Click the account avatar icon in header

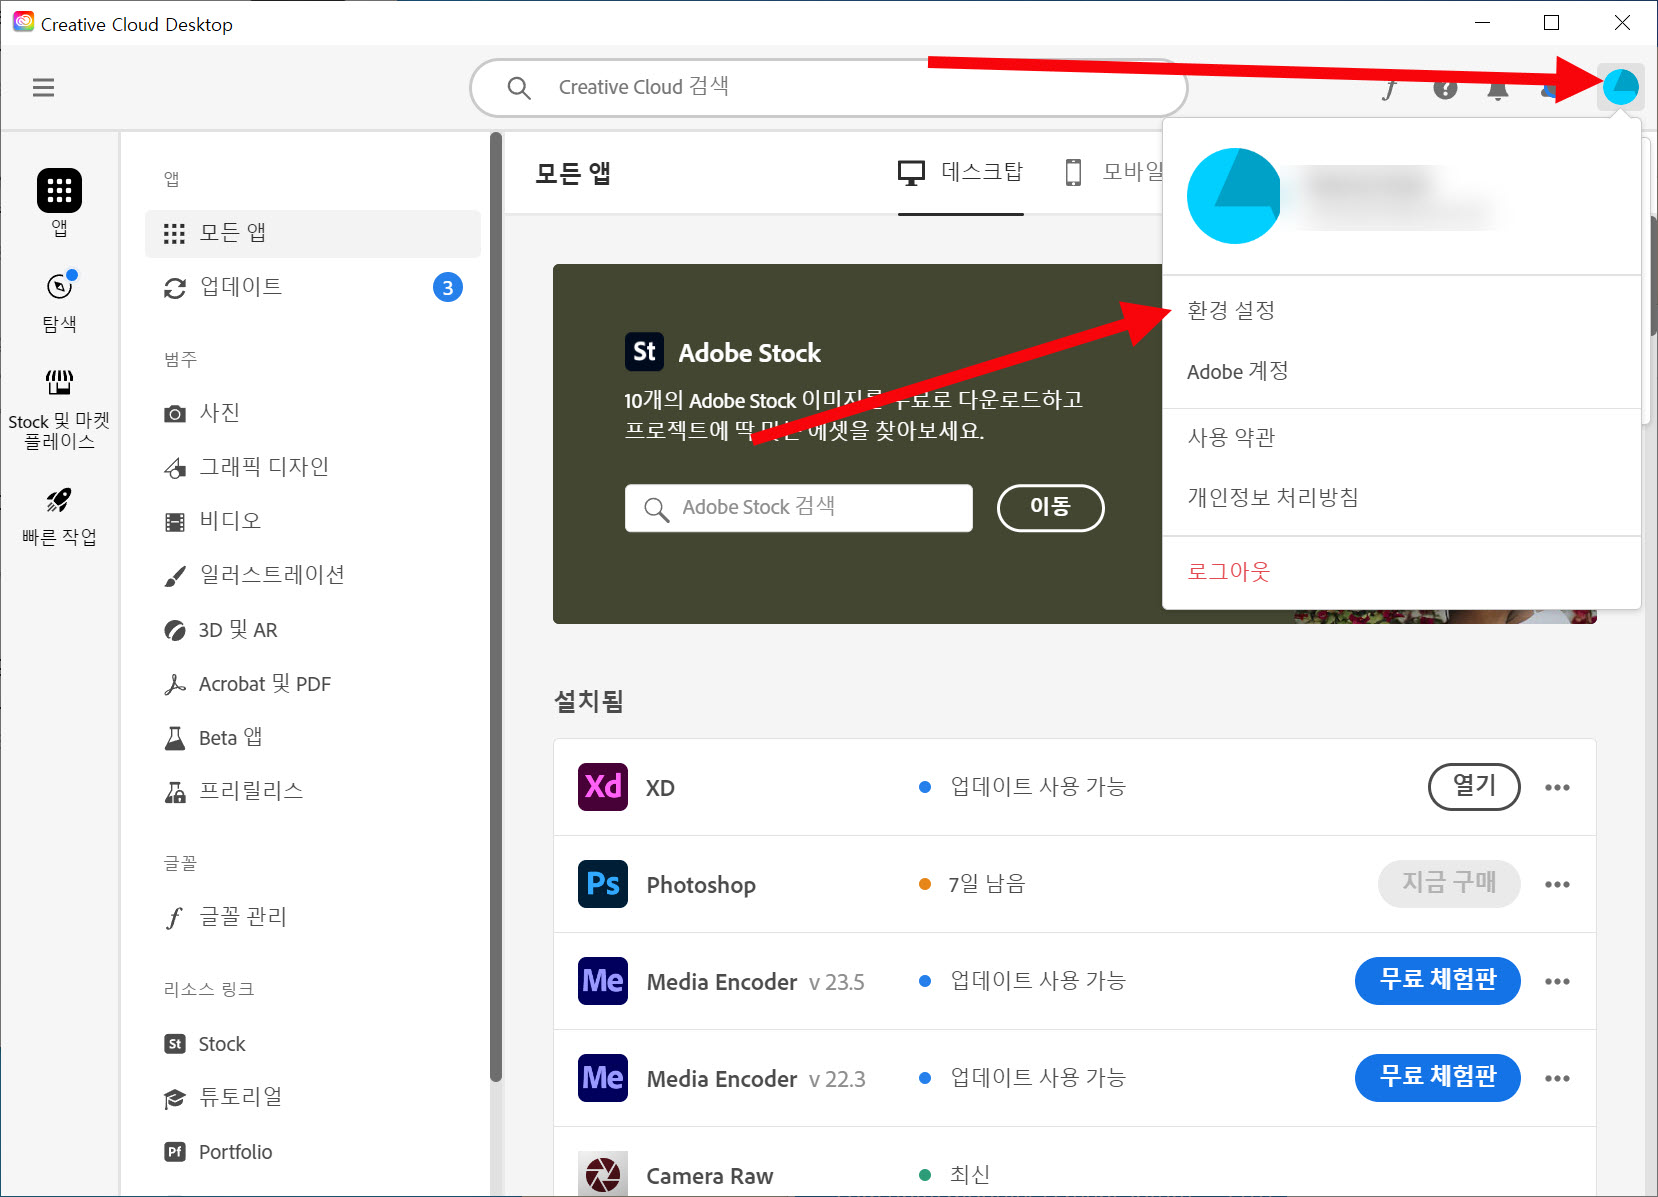click(1620, 87)
